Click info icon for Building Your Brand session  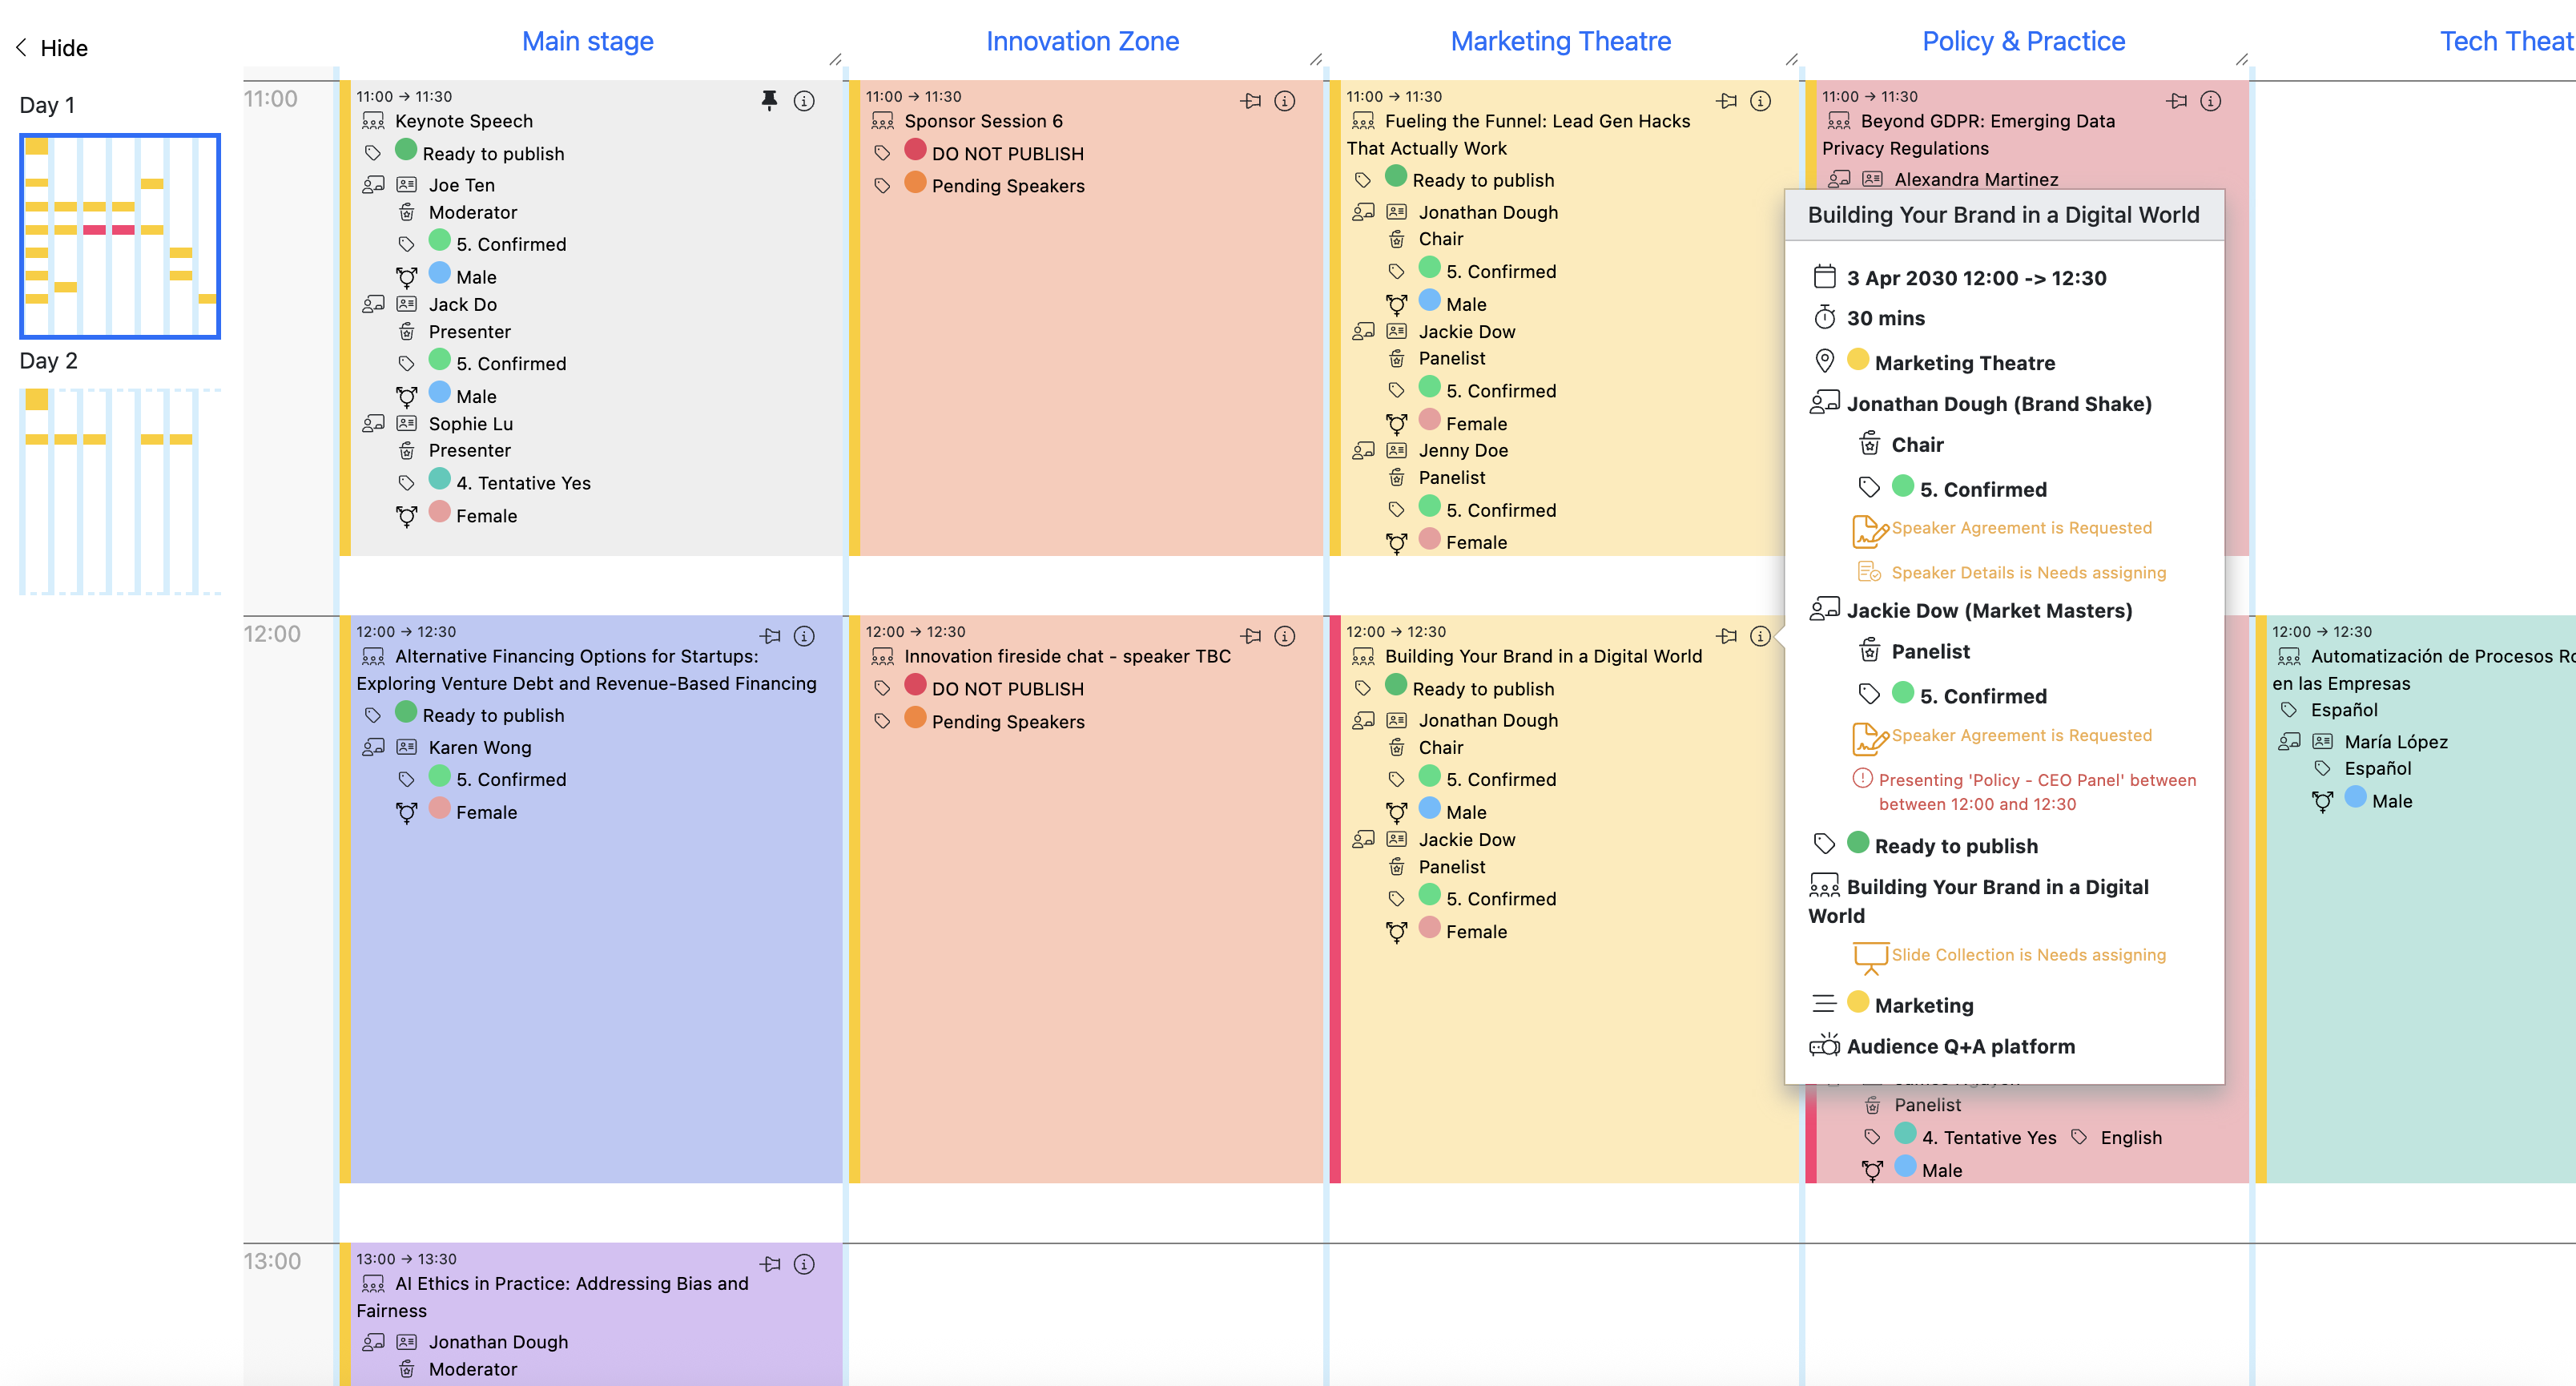tap(1761, 636)
